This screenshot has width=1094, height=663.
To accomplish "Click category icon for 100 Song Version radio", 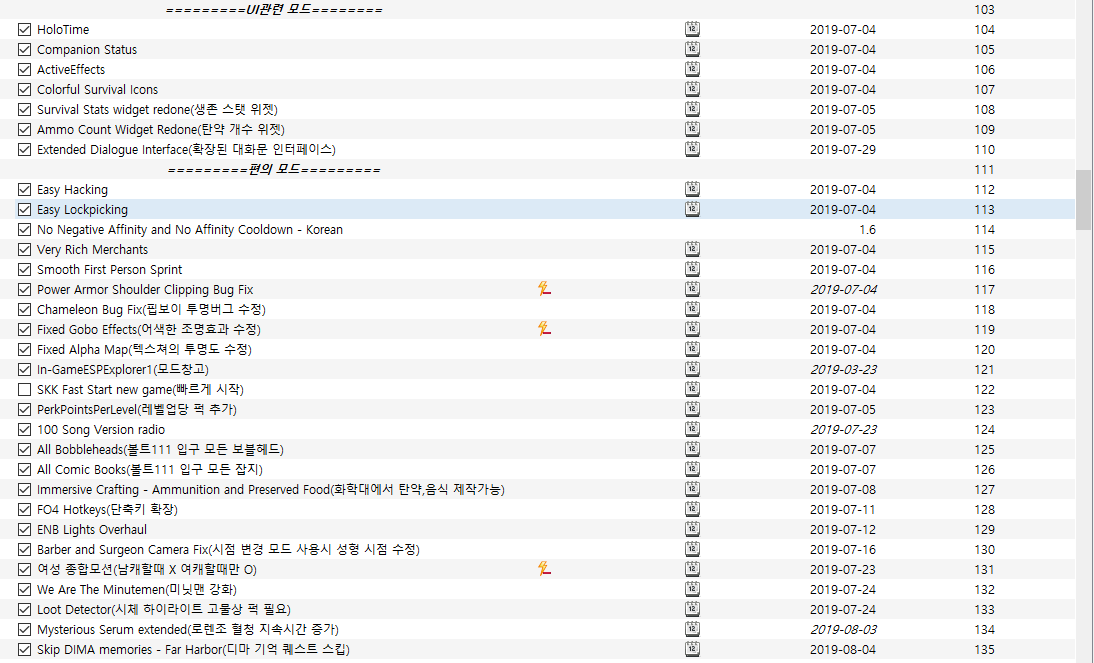I will [x=691, y=429].
